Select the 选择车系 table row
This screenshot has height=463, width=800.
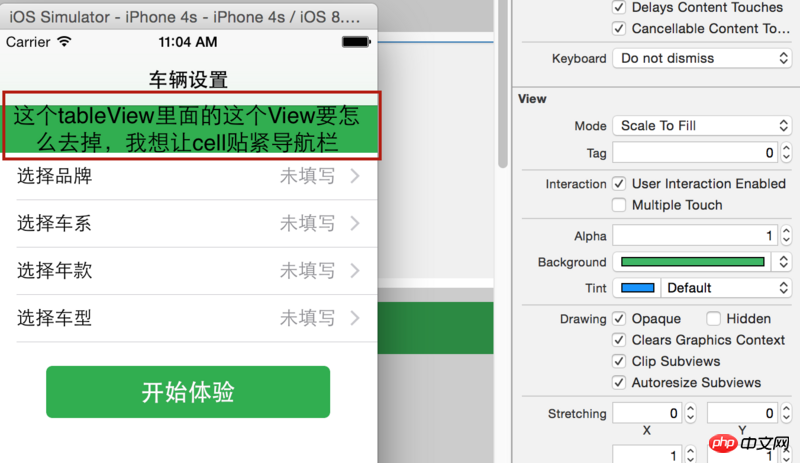click(189, 224)
